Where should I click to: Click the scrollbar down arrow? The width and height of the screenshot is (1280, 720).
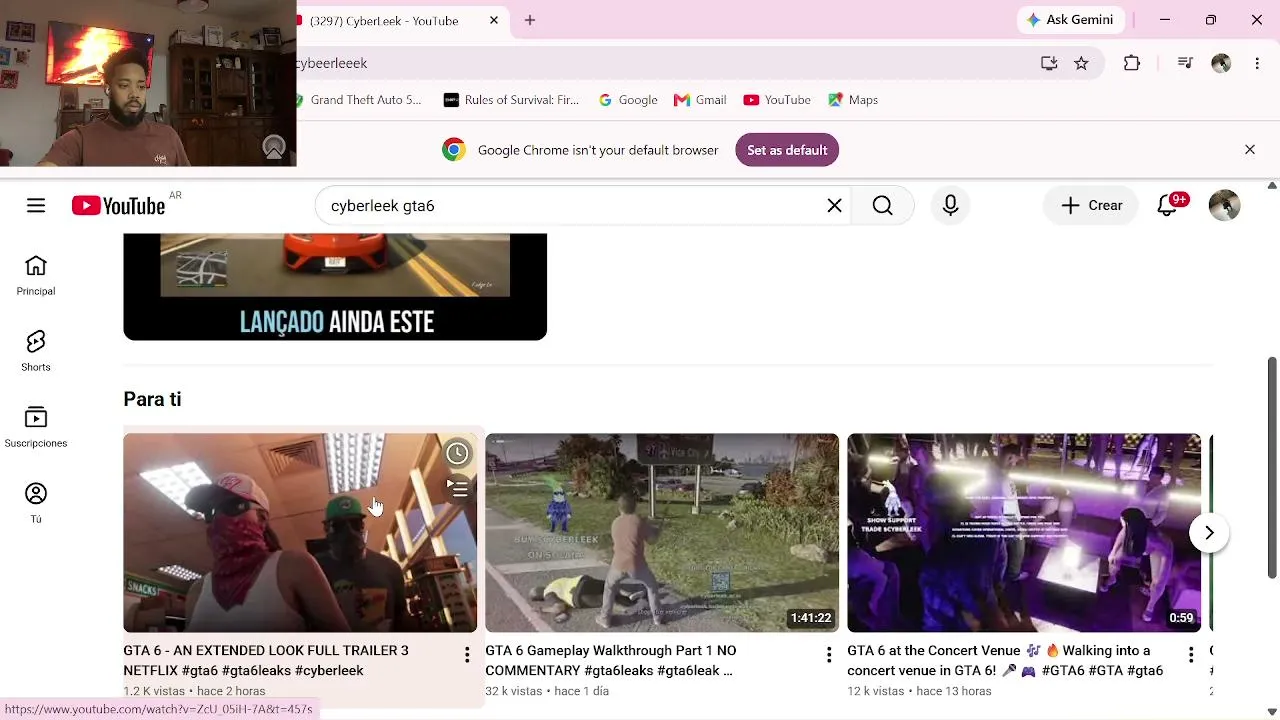point(1272,712)
